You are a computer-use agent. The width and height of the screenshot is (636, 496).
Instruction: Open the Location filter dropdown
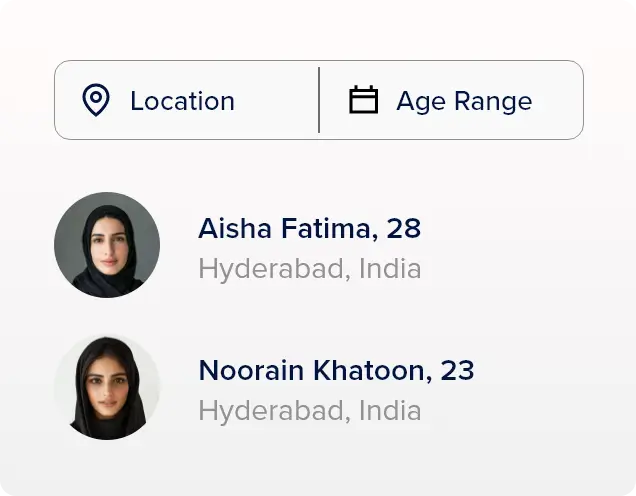187,100
